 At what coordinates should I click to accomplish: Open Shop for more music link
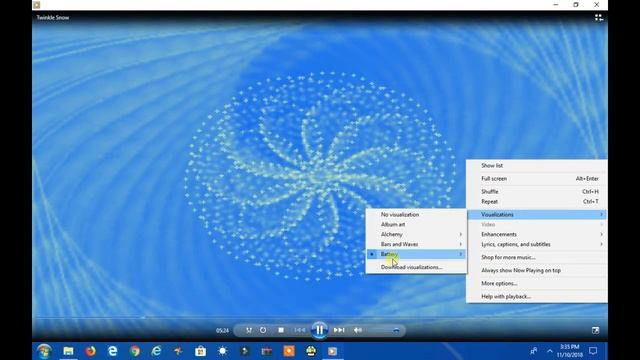pyautogui.click(x=537, y=257)
